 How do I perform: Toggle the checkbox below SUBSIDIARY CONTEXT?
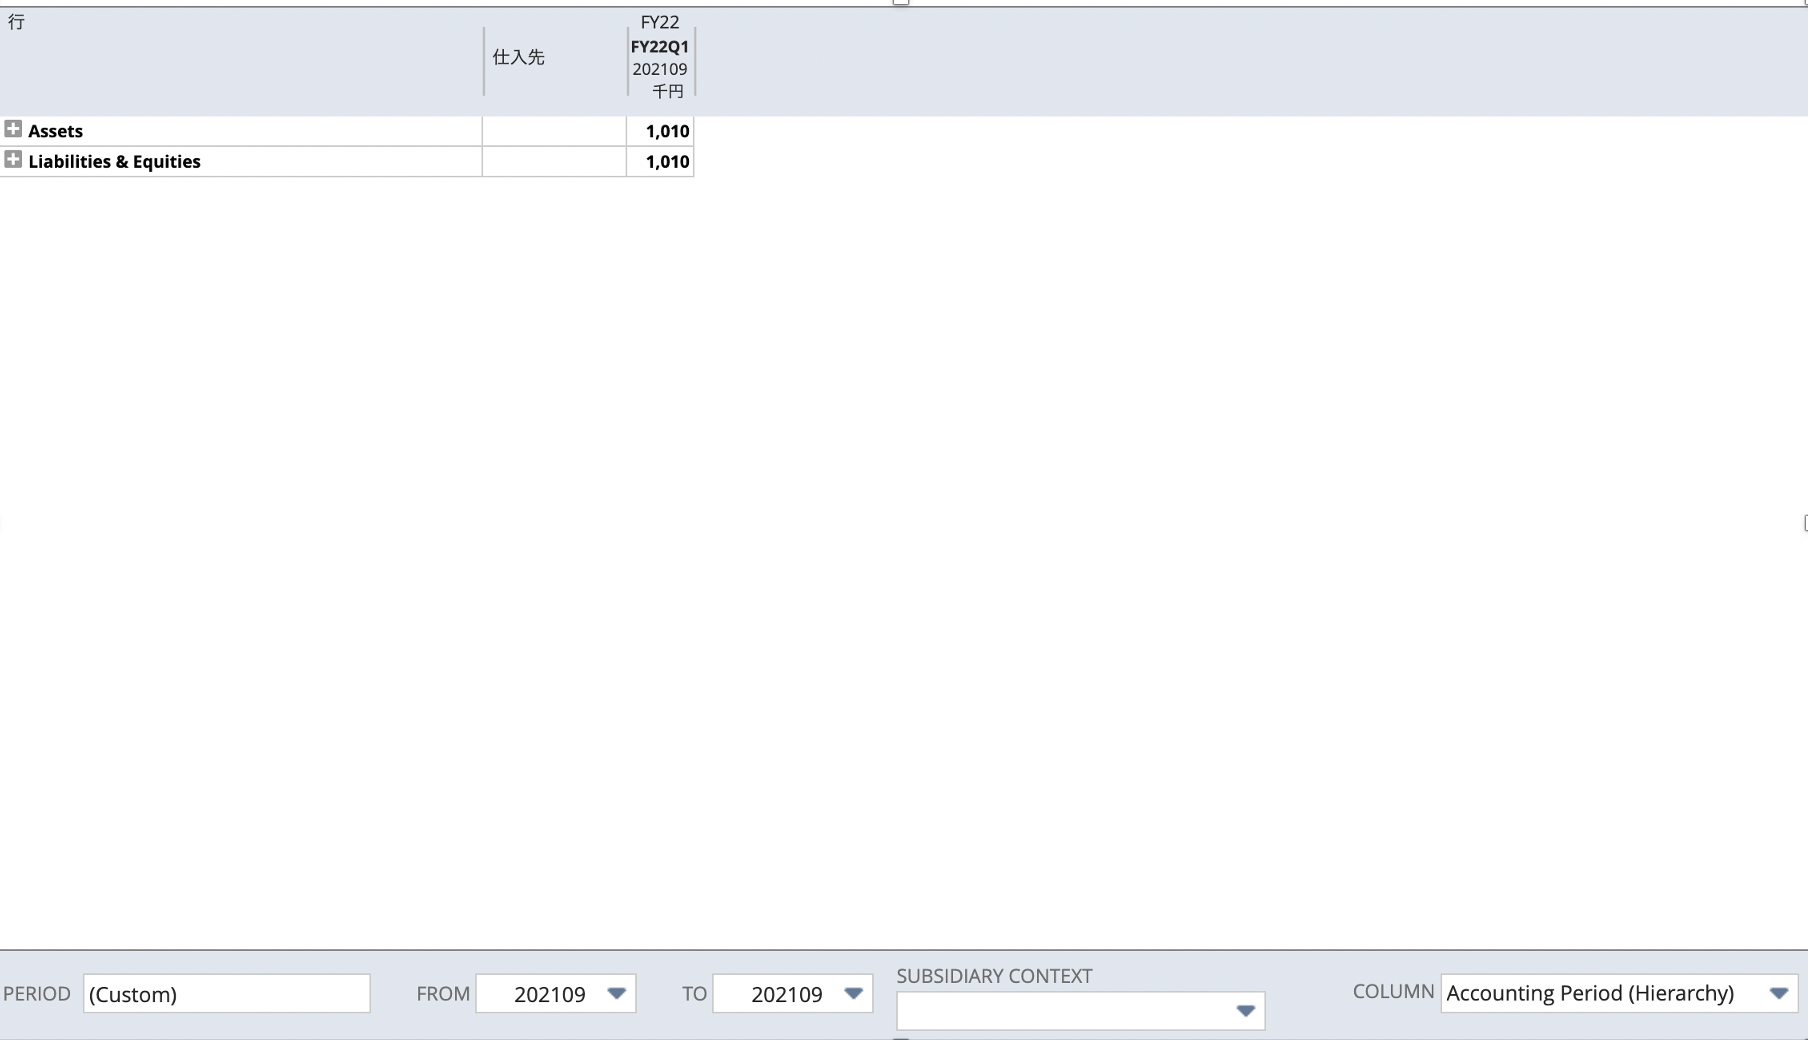pyautogui.click(x=903, y=1037)
